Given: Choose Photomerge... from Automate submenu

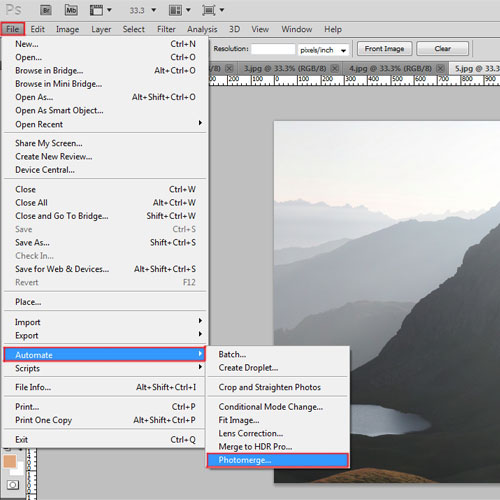Looking at the screenshot, I should [x=278, y=460].
